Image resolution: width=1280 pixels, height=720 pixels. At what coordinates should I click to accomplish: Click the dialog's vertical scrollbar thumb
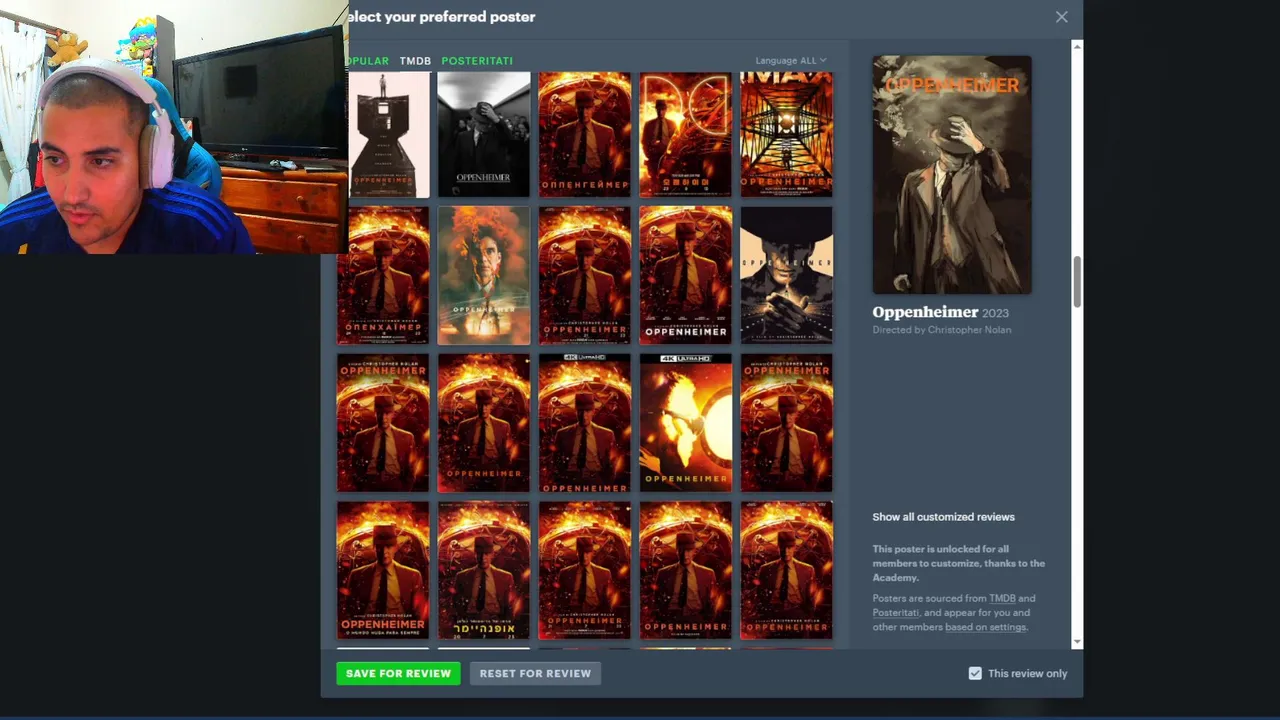pos(1077,283)
